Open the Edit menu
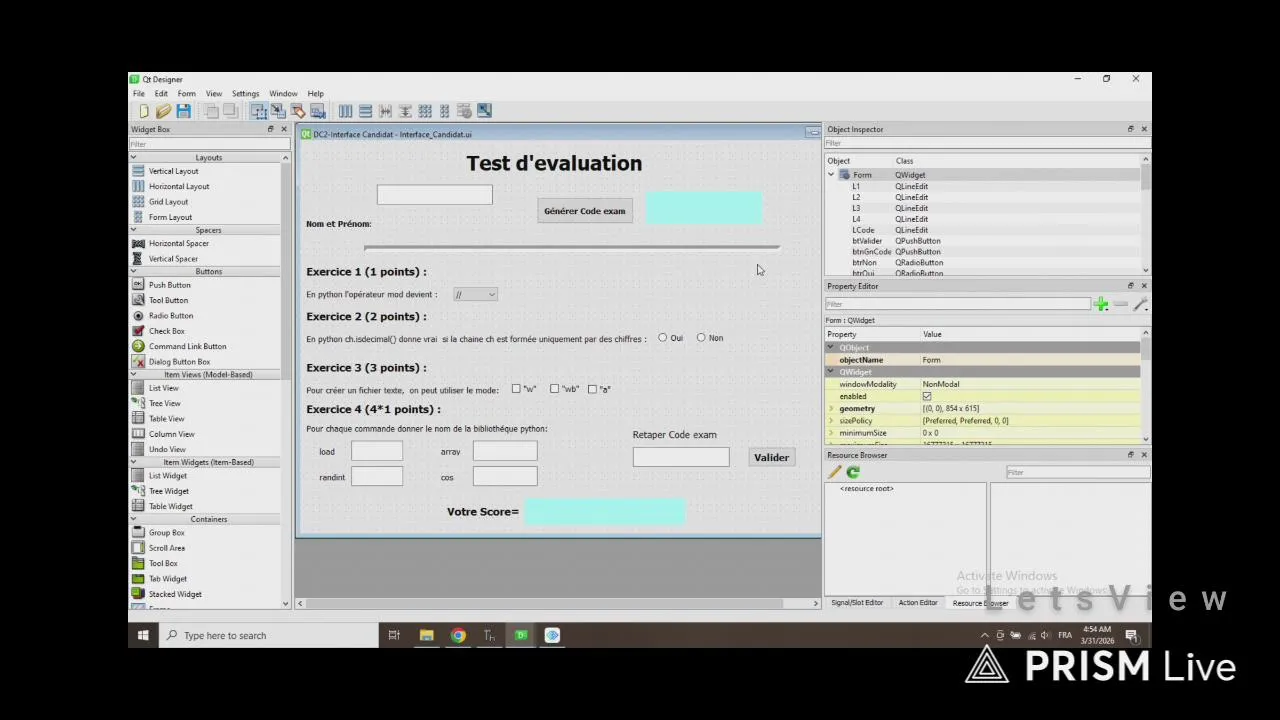1280x720 pixels. (161, 94)
